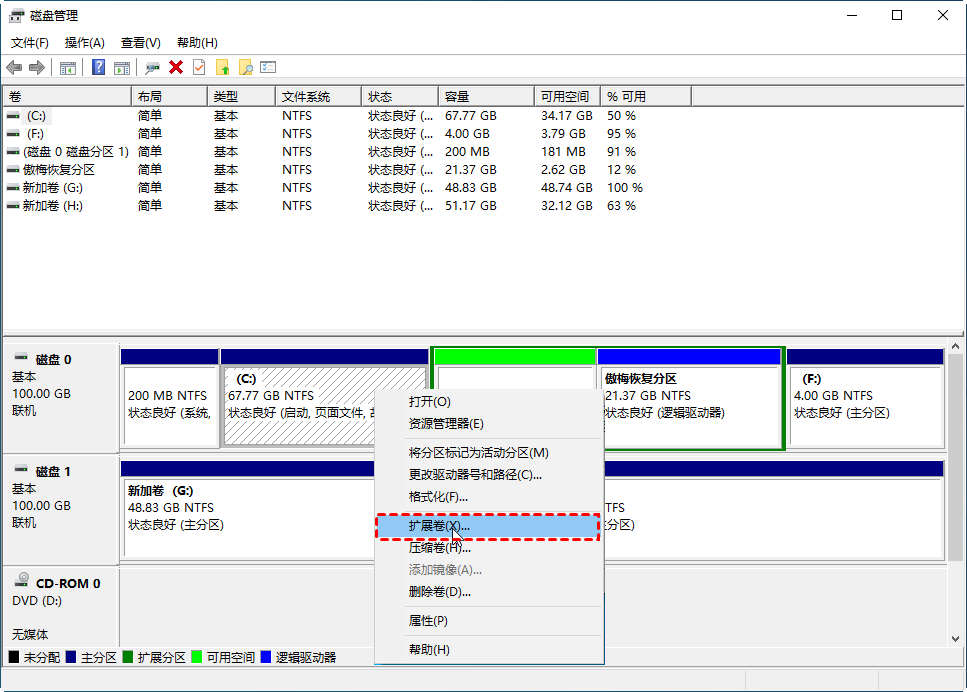
Task: Click the bright green 可用空间 legend swatch
Action: pyautogui.click(x=196, y=657)
